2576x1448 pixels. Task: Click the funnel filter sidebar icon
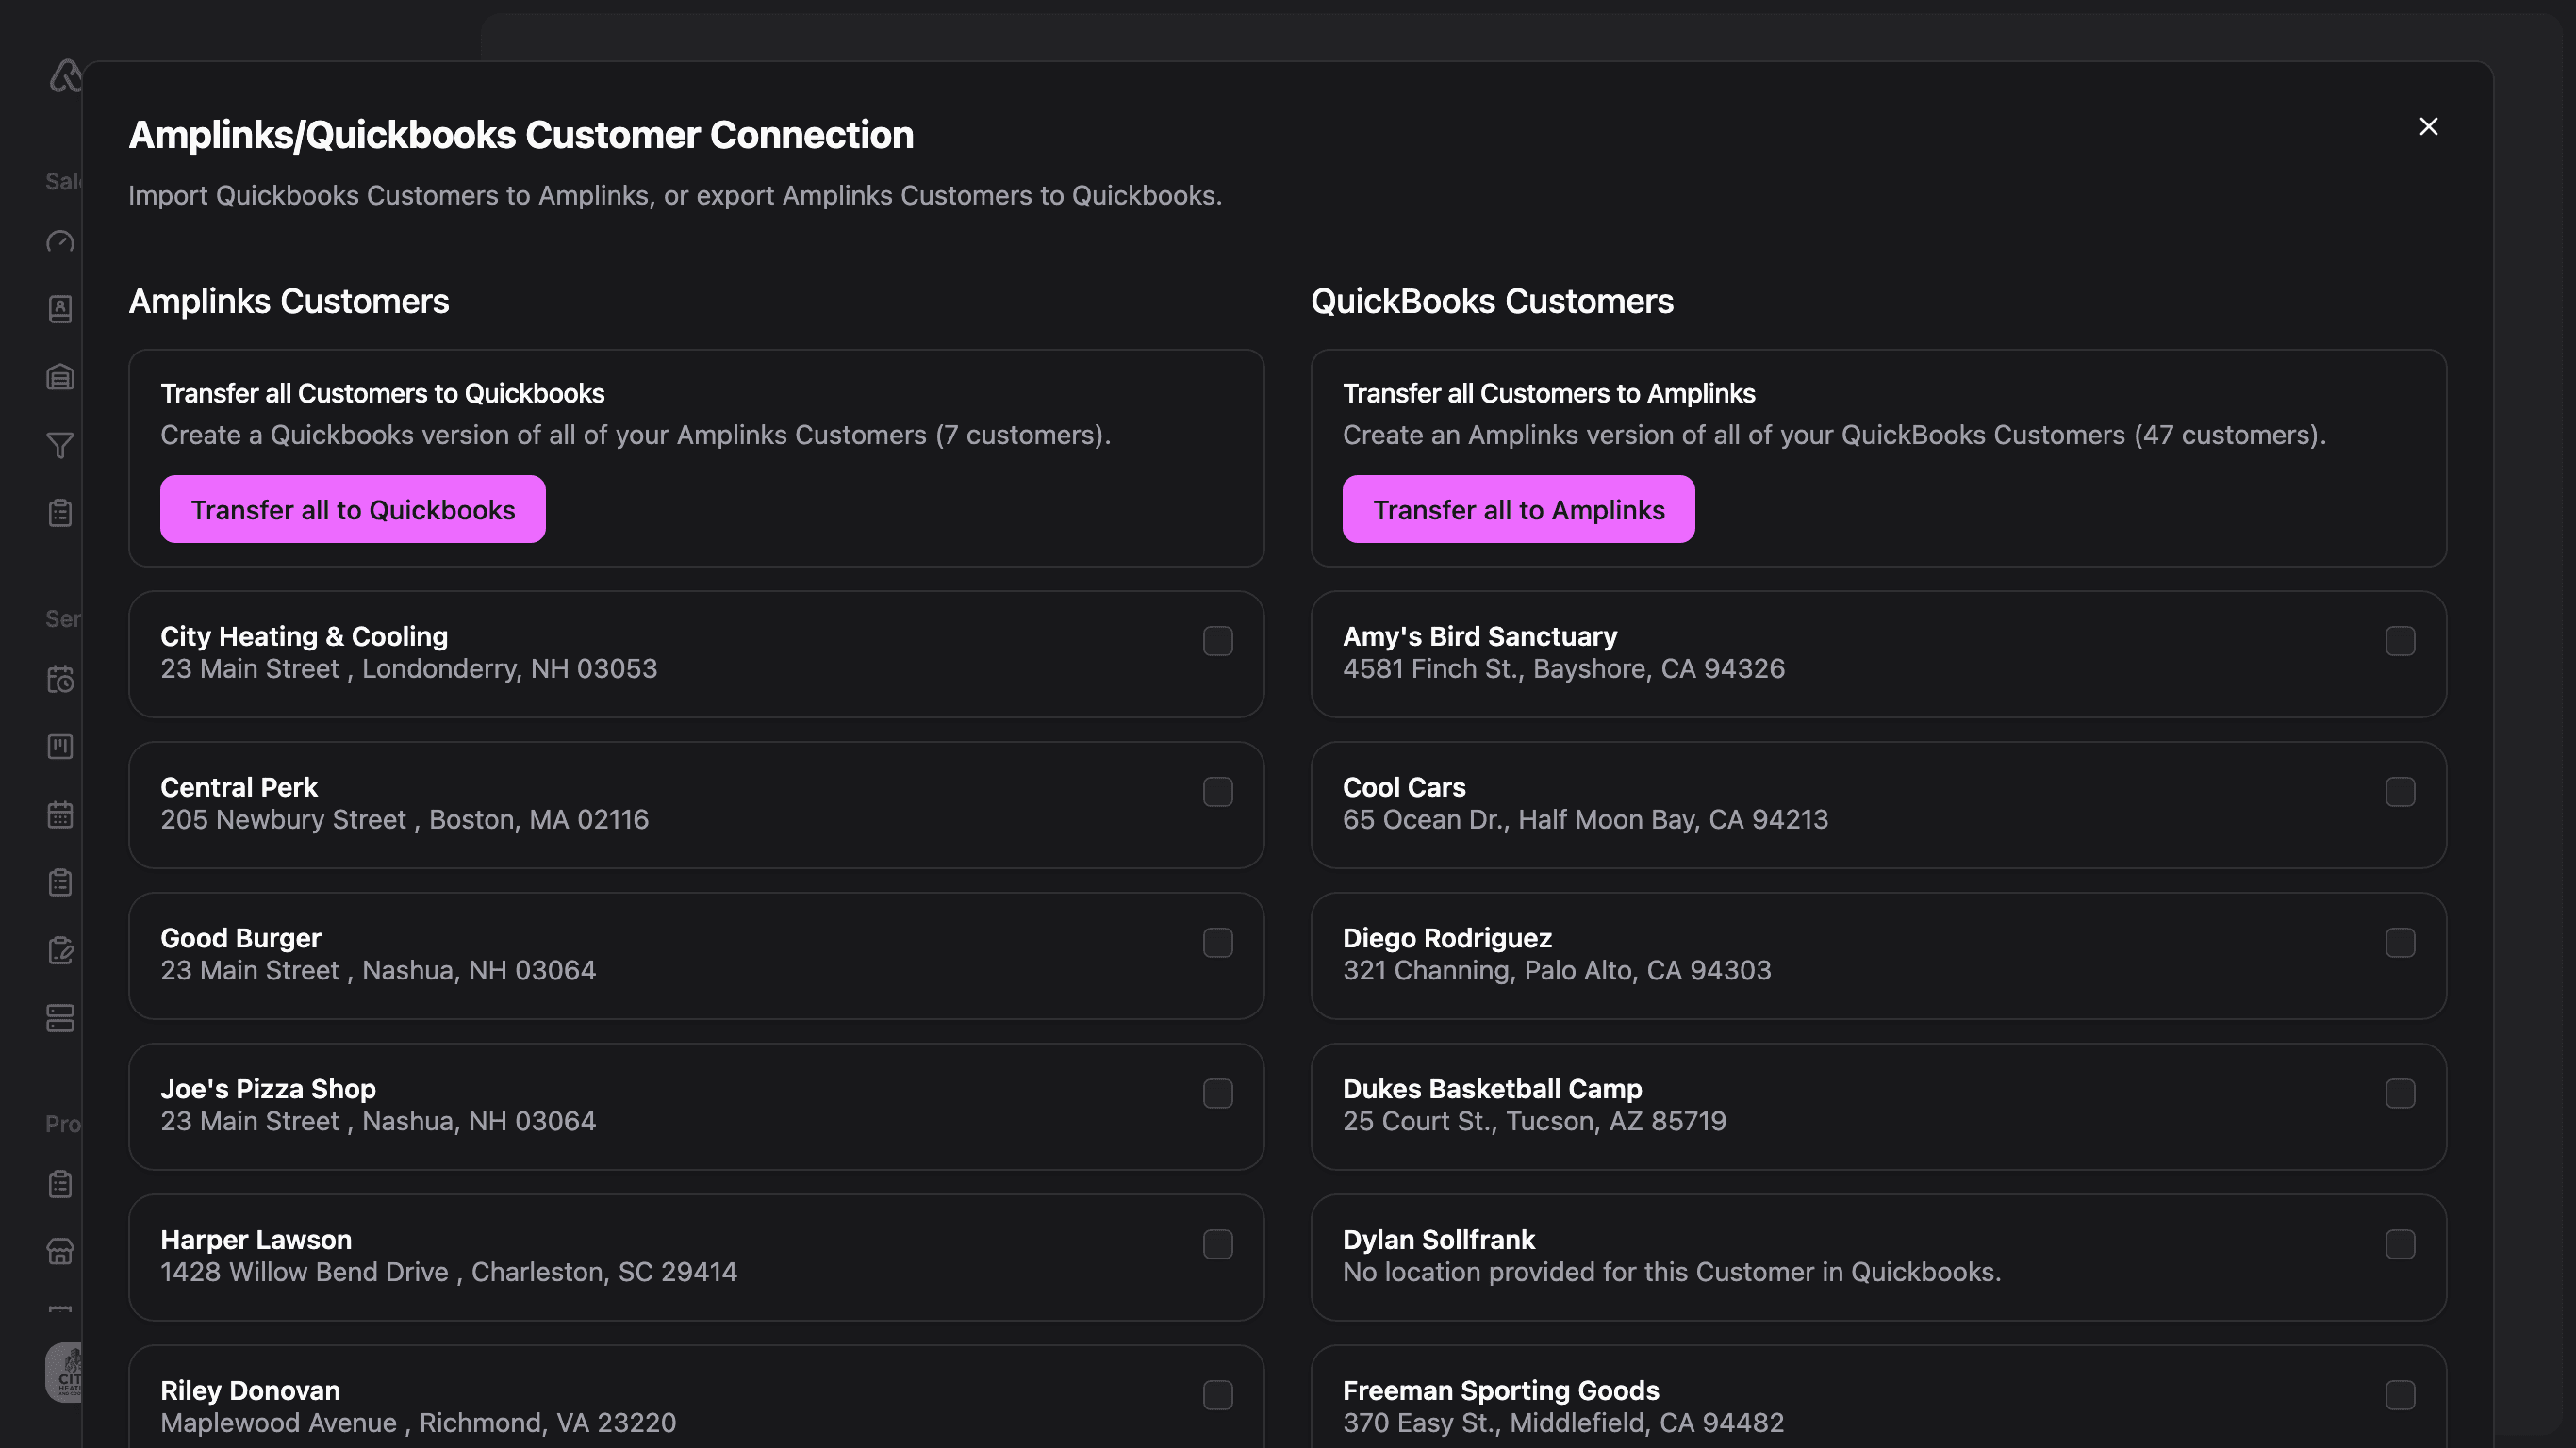click(60, 445)
